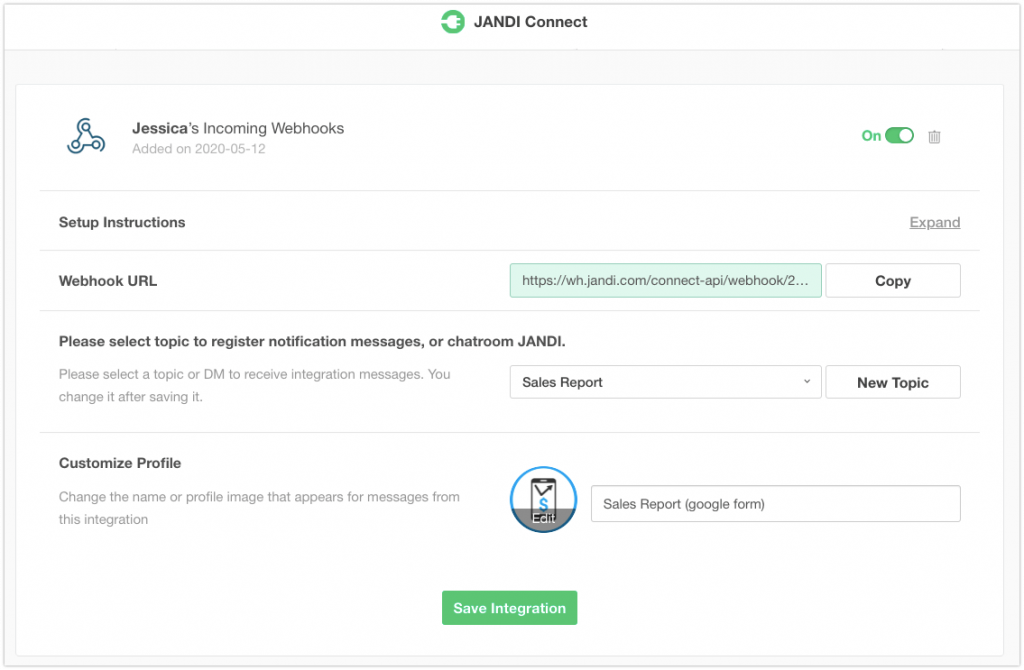Click the chevron arrow in the topic selector

(x=806, y=382)
